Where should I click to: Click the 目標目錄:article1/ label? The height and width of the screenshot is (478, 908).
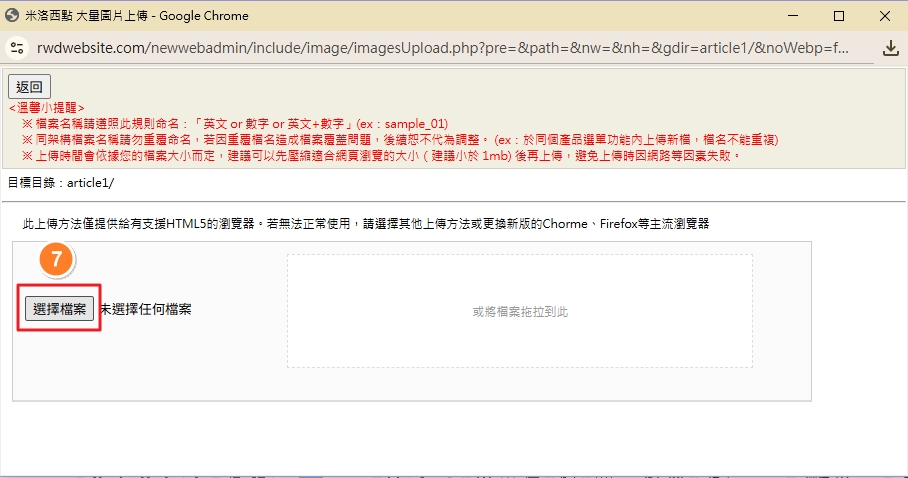coord(60,183)
